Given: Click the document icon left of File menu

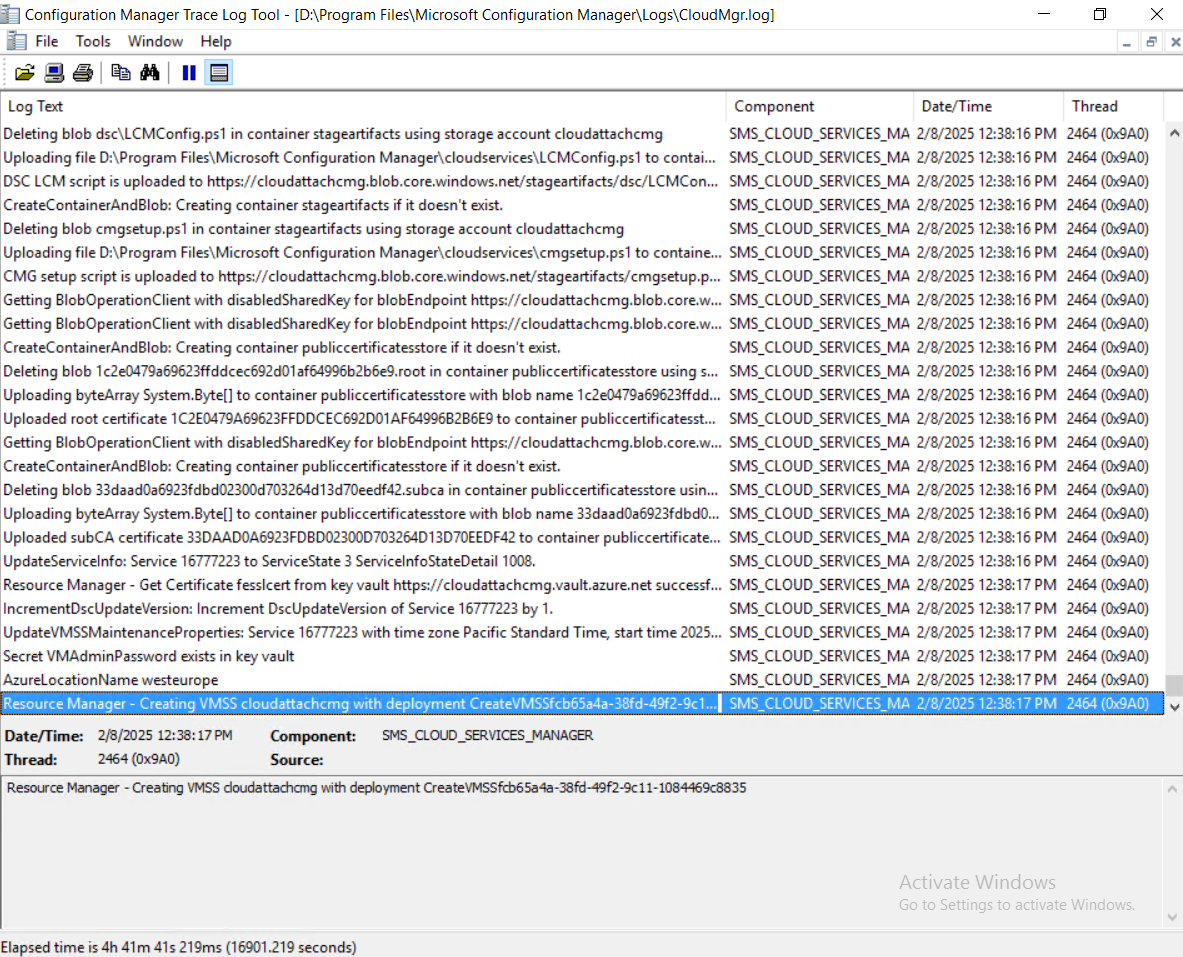Looking at the screenshot, I should 16,42.
